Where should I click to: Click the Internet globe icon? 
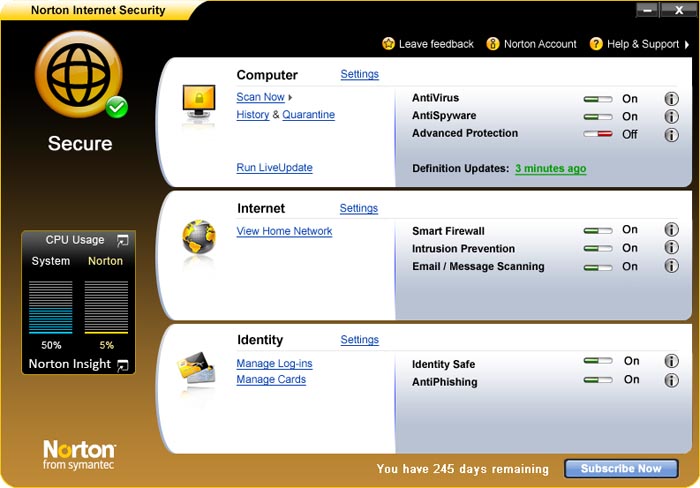click(x=198, y=238)
